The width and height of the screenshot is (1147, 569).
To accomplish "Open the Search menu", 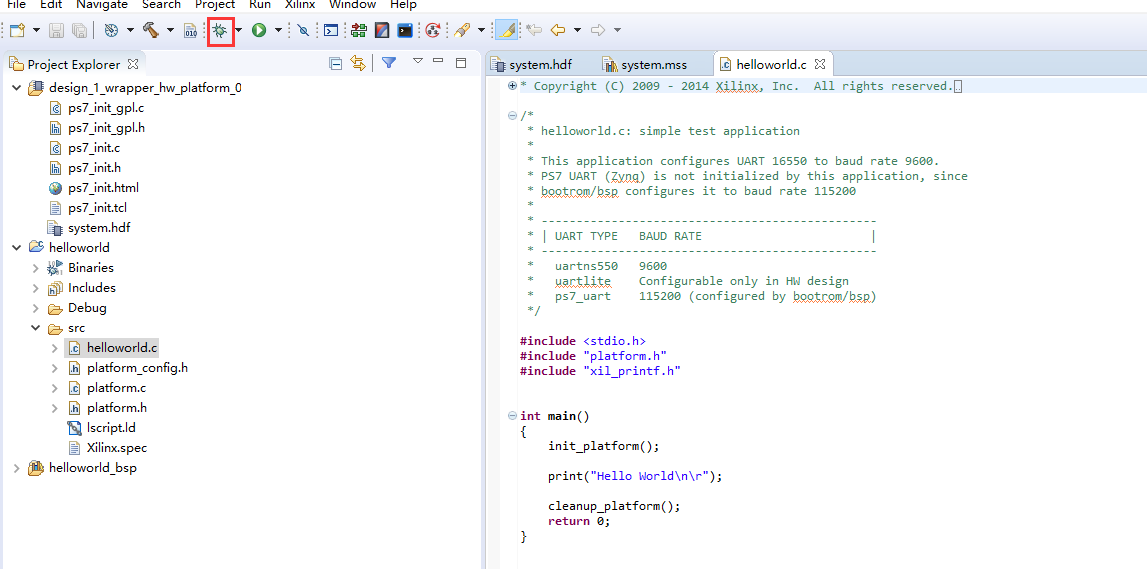I will 161,4.
